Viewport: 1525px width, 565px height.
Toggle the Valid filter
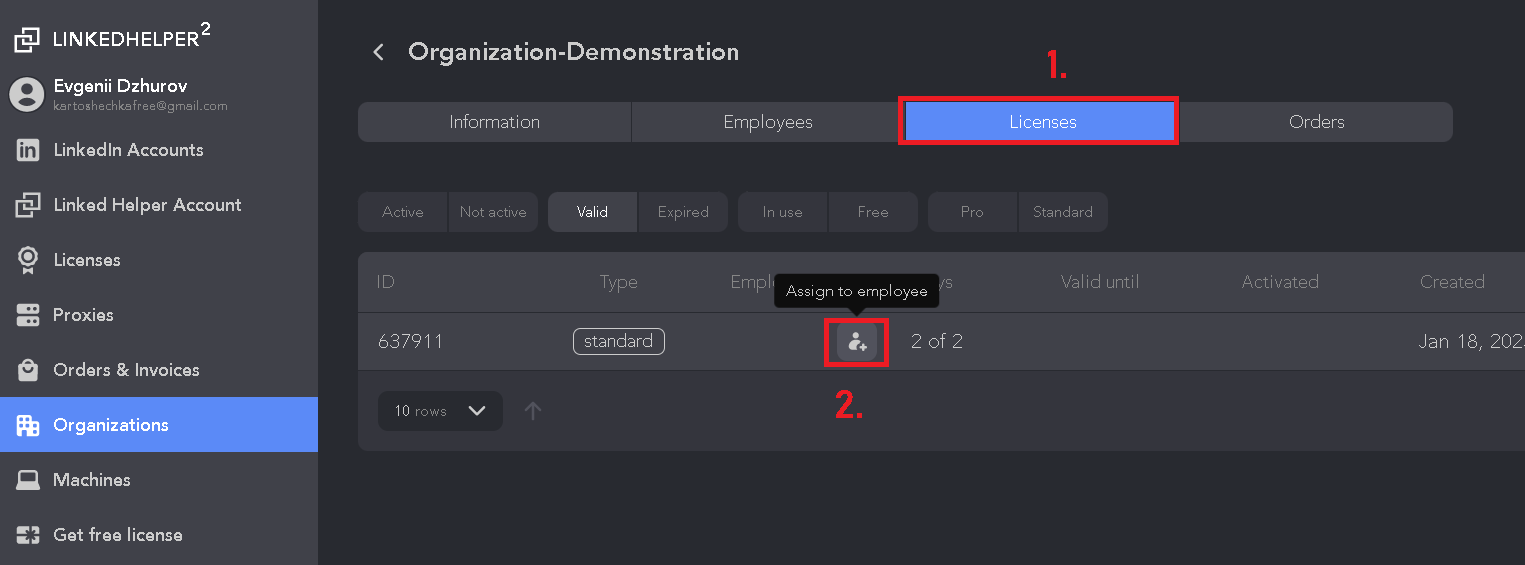(593, 212)
